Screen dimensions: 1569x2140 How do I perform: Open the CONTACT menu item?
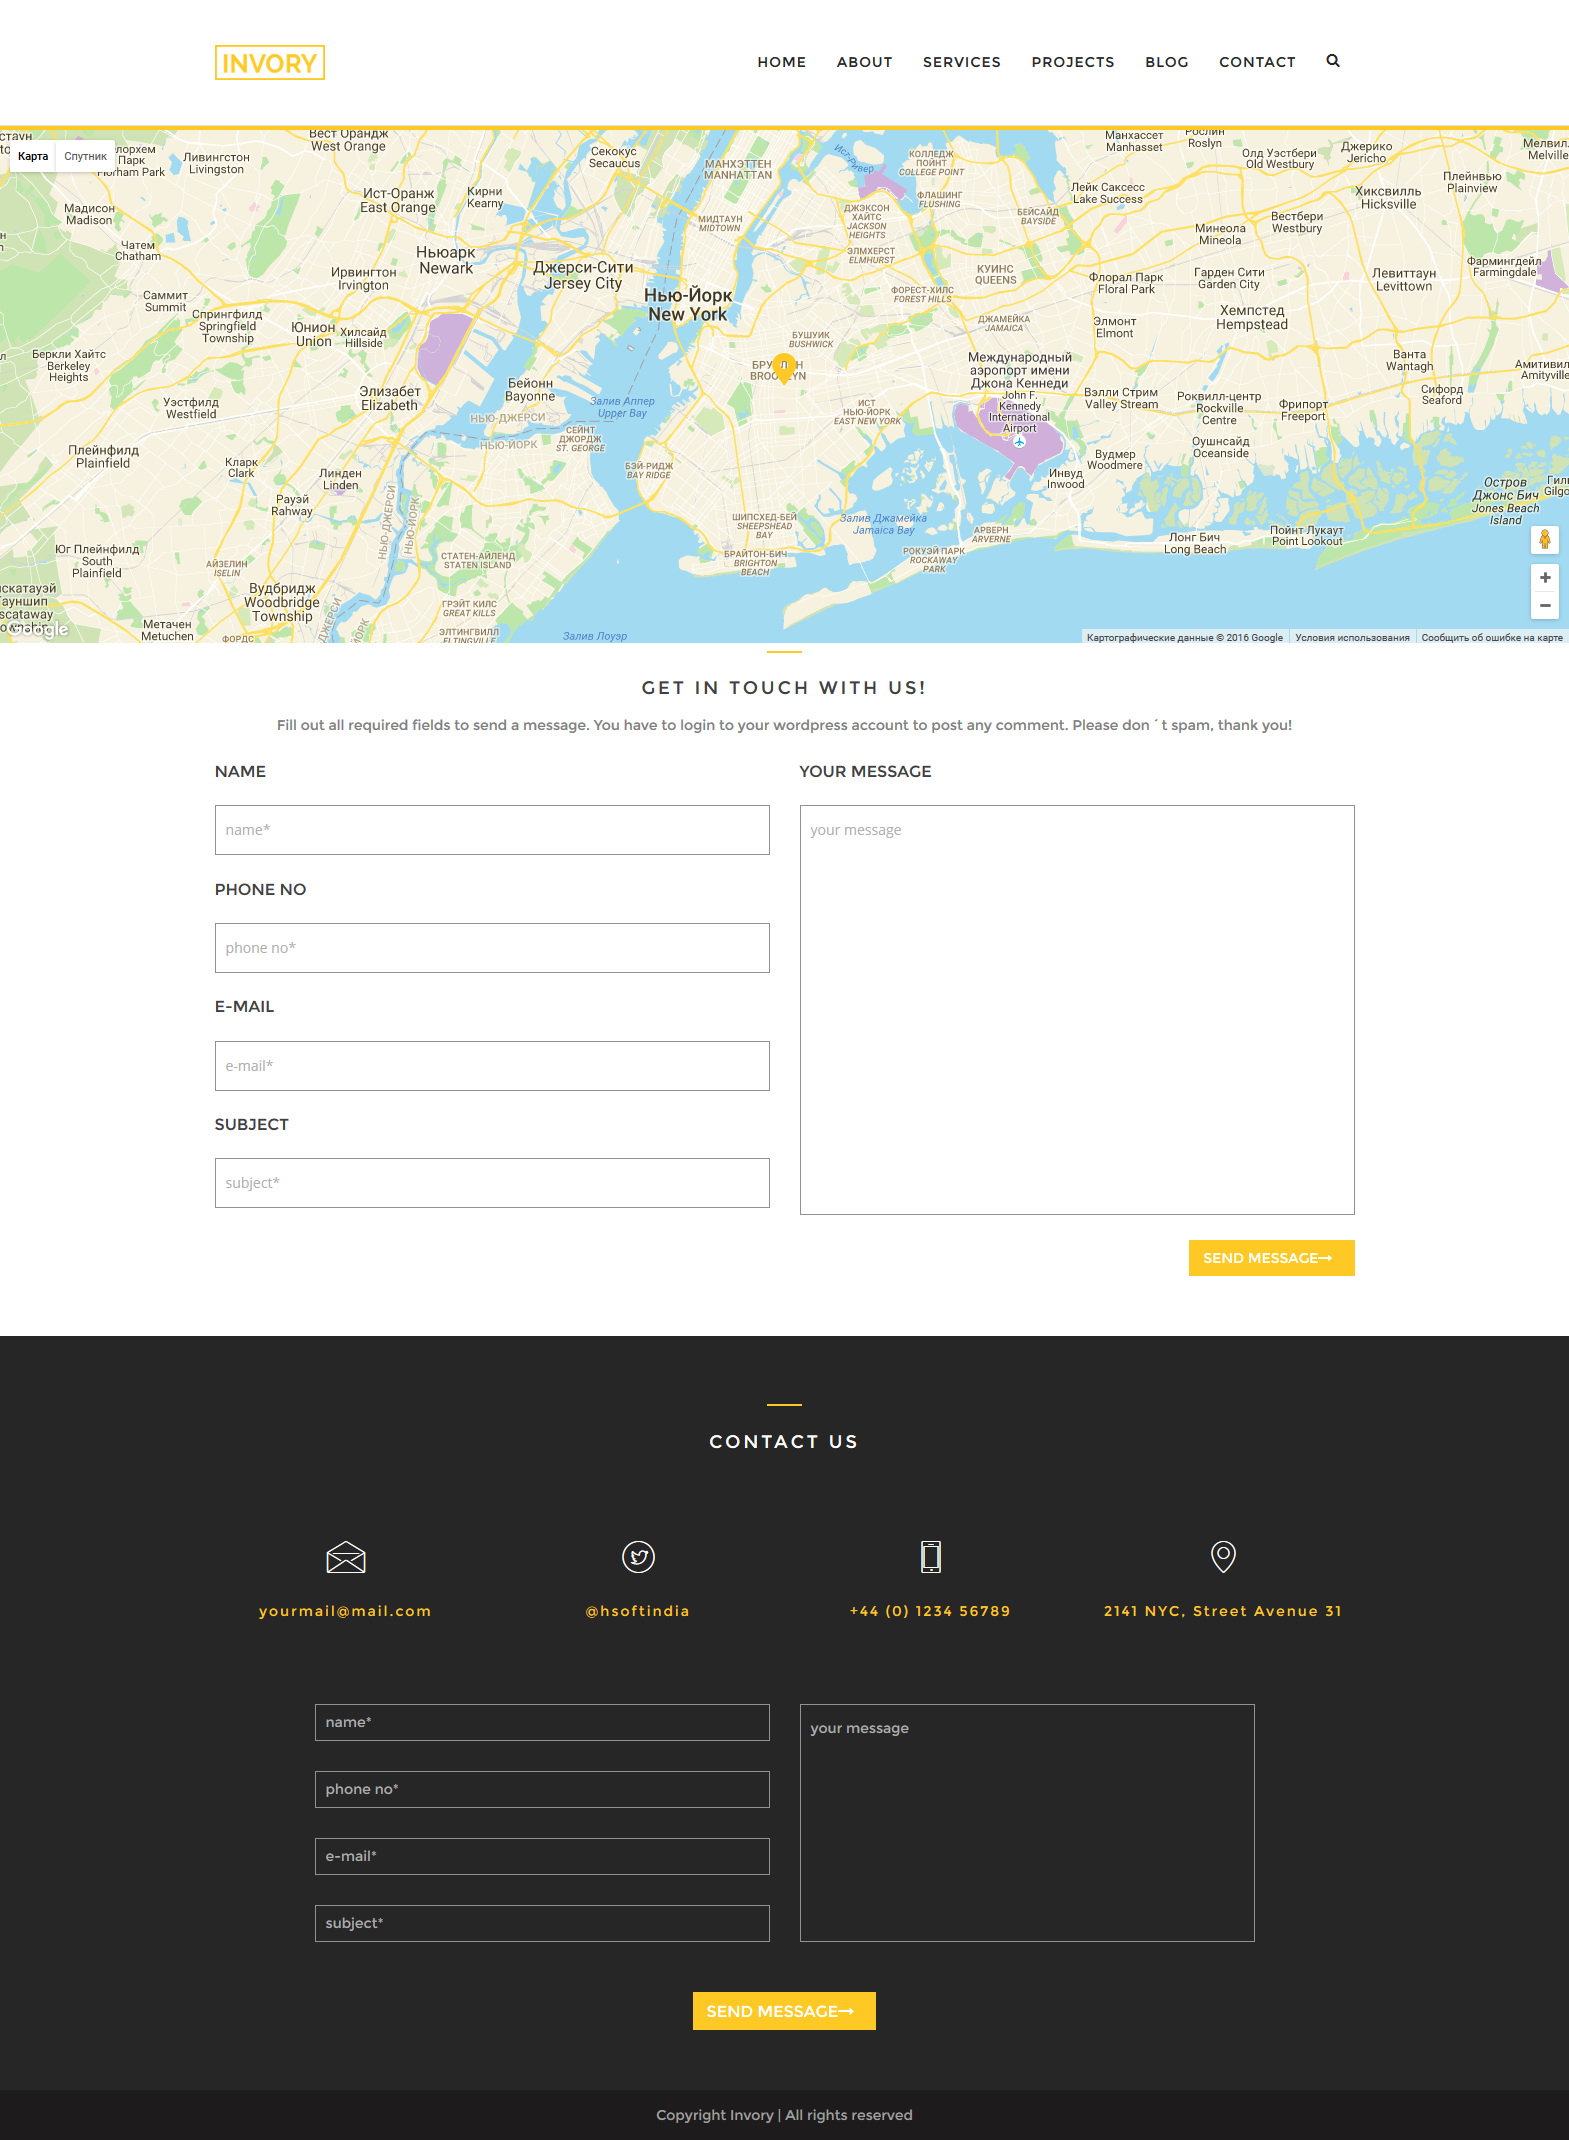click(x=1257, y=62)
